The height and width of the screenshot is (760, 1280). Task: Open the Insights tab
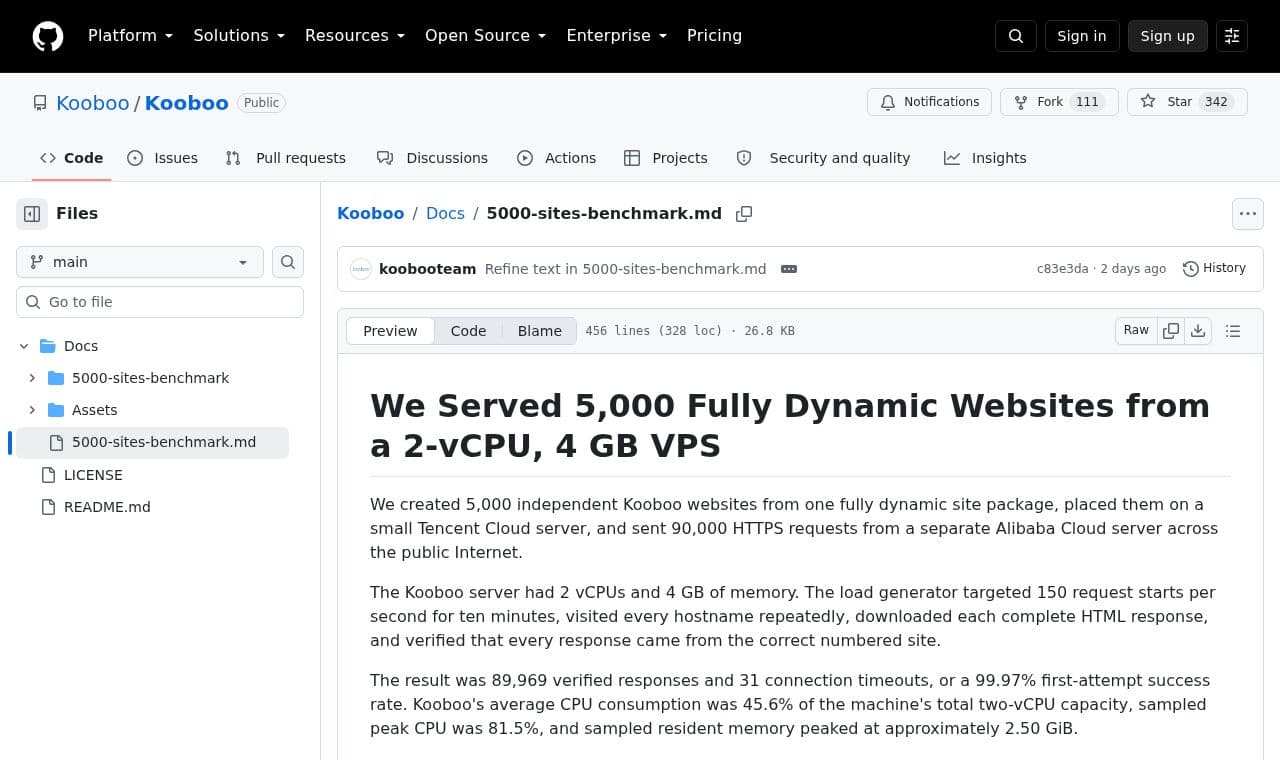click(985, 158)
